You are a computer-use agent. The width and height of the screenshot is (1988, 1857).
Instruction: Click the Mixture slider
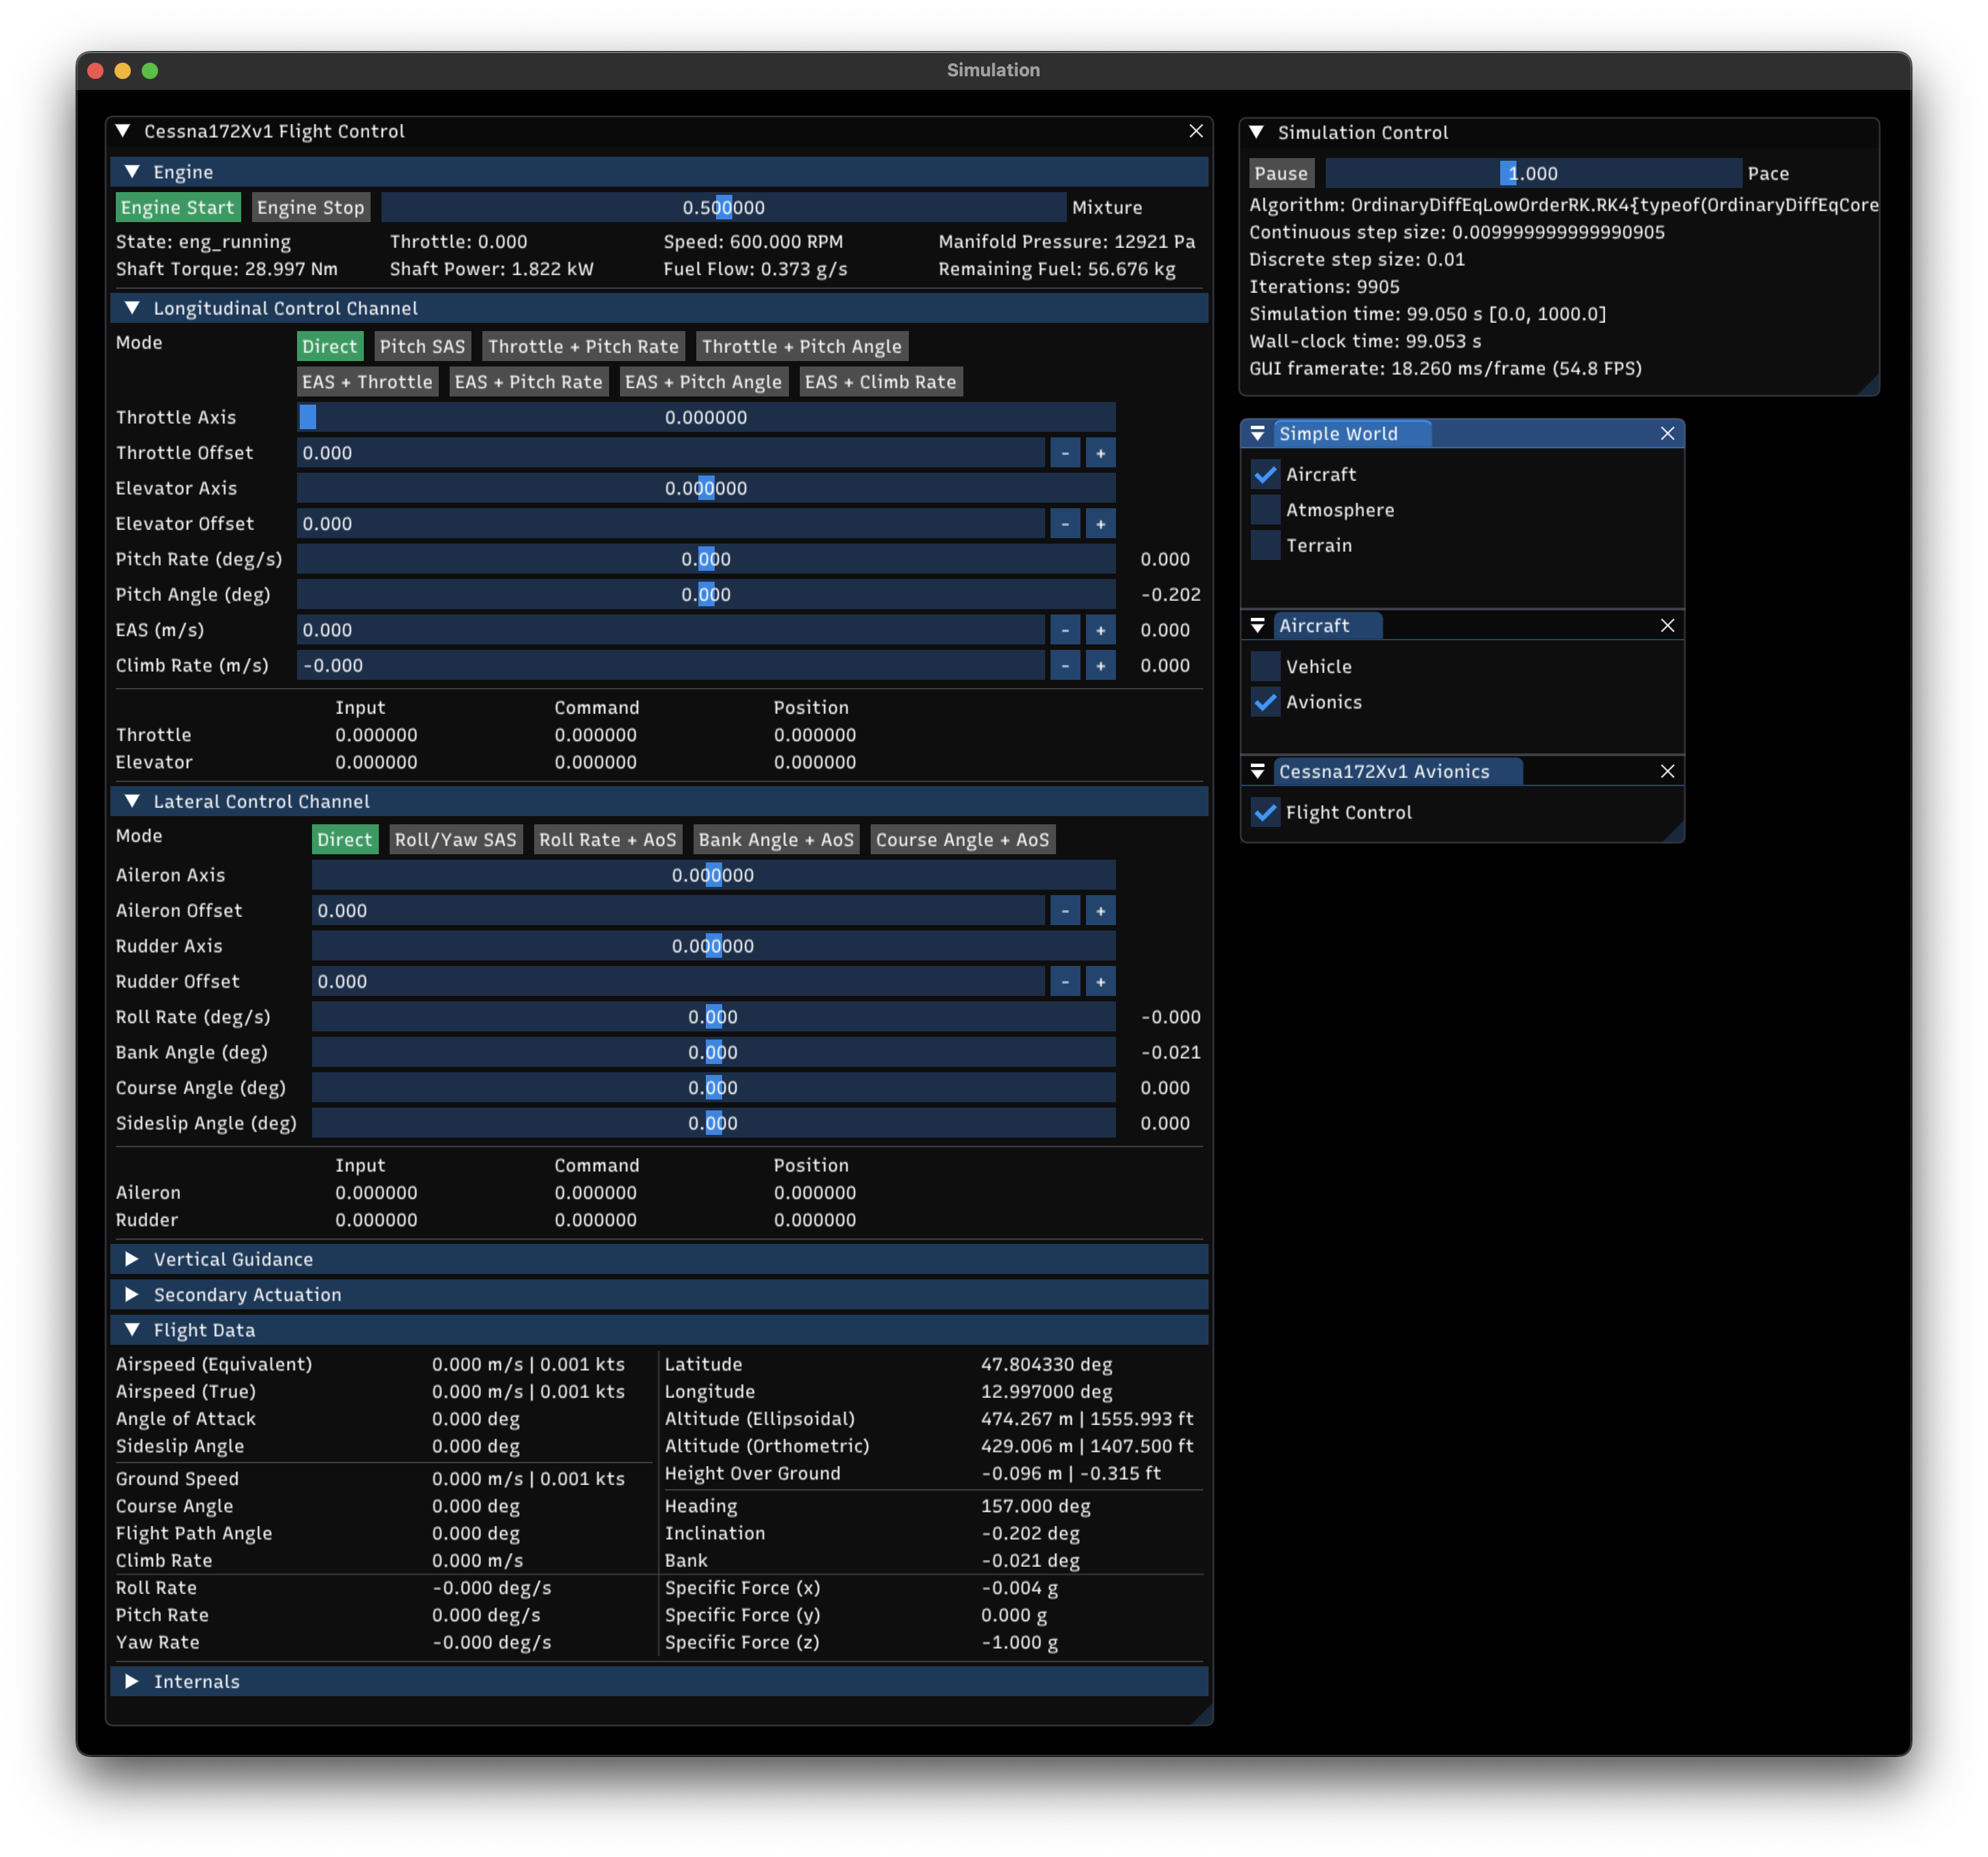tap(724, 207)
